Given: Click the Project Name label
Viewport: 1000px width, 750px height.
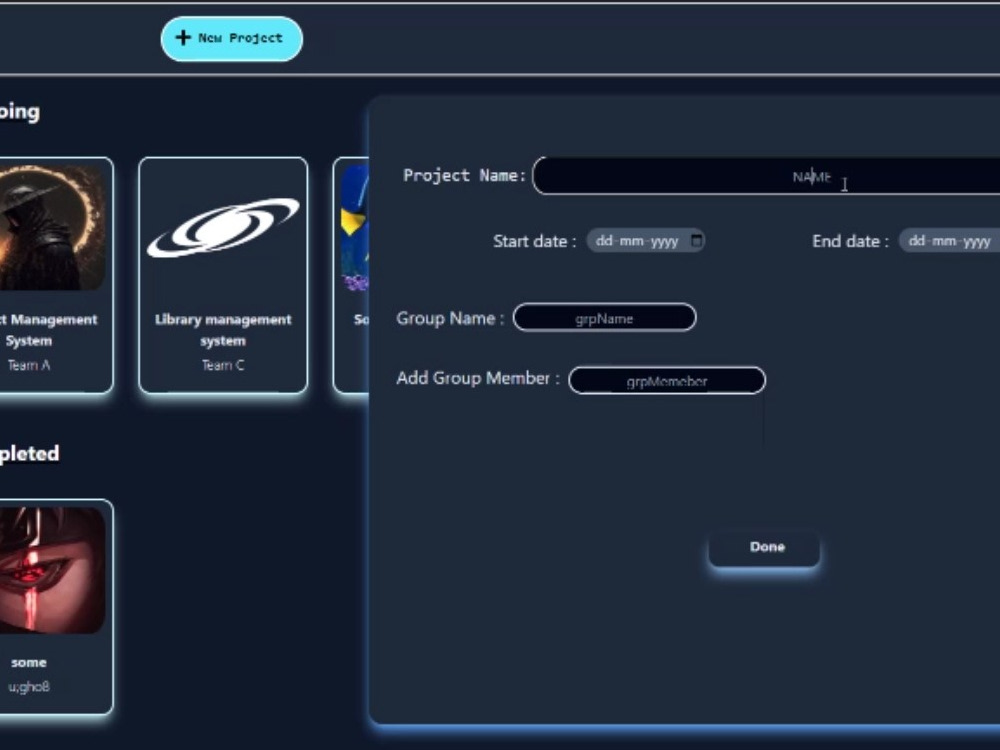Looking at the screenshot, I should [x=464, y=175].
